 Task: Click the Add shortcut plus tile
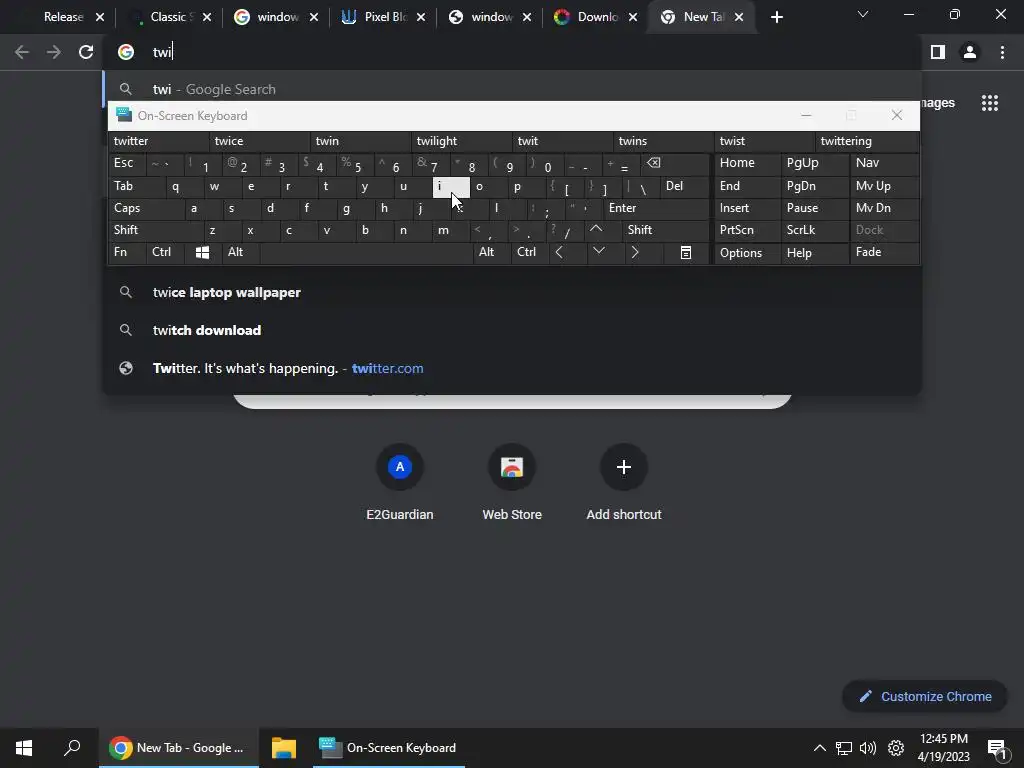point(624,483)
